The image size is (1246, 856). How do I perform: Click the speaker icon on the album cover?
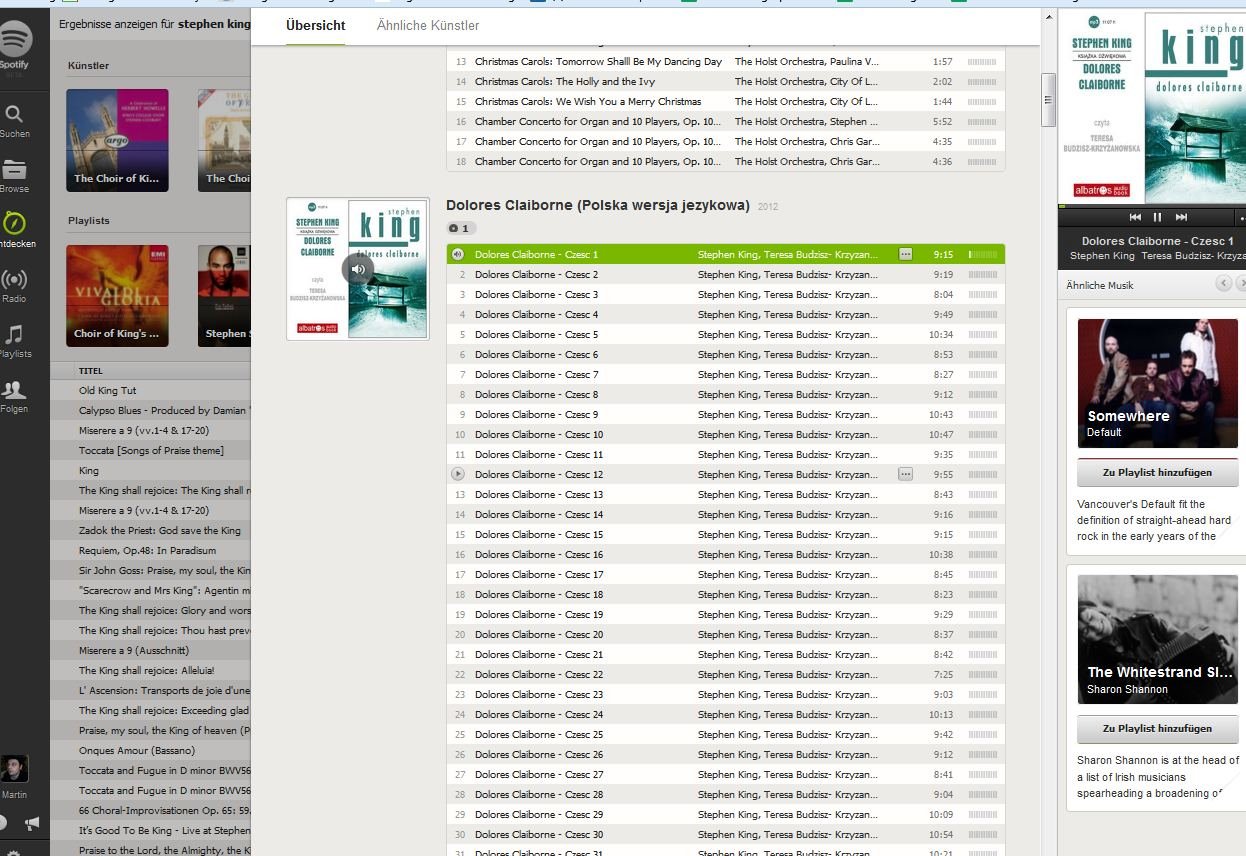click(357, 269)
